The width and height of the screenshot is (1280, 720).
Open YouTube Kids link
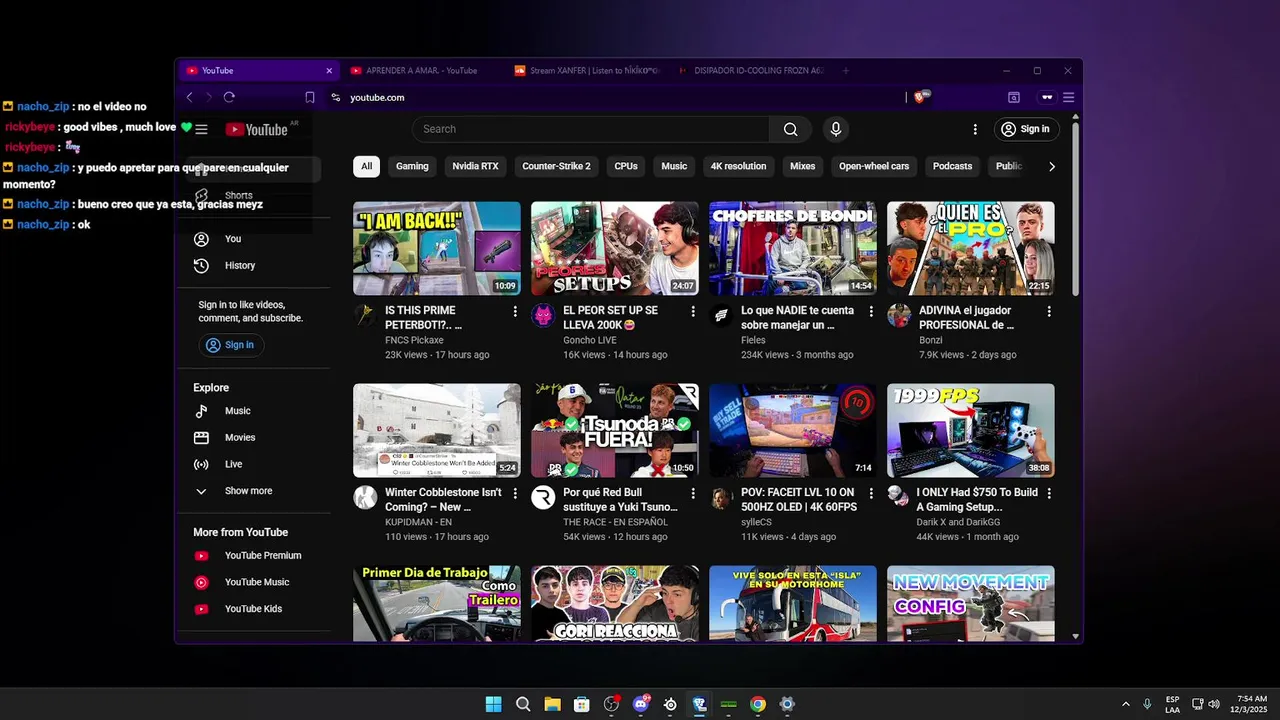coord(253,608)
